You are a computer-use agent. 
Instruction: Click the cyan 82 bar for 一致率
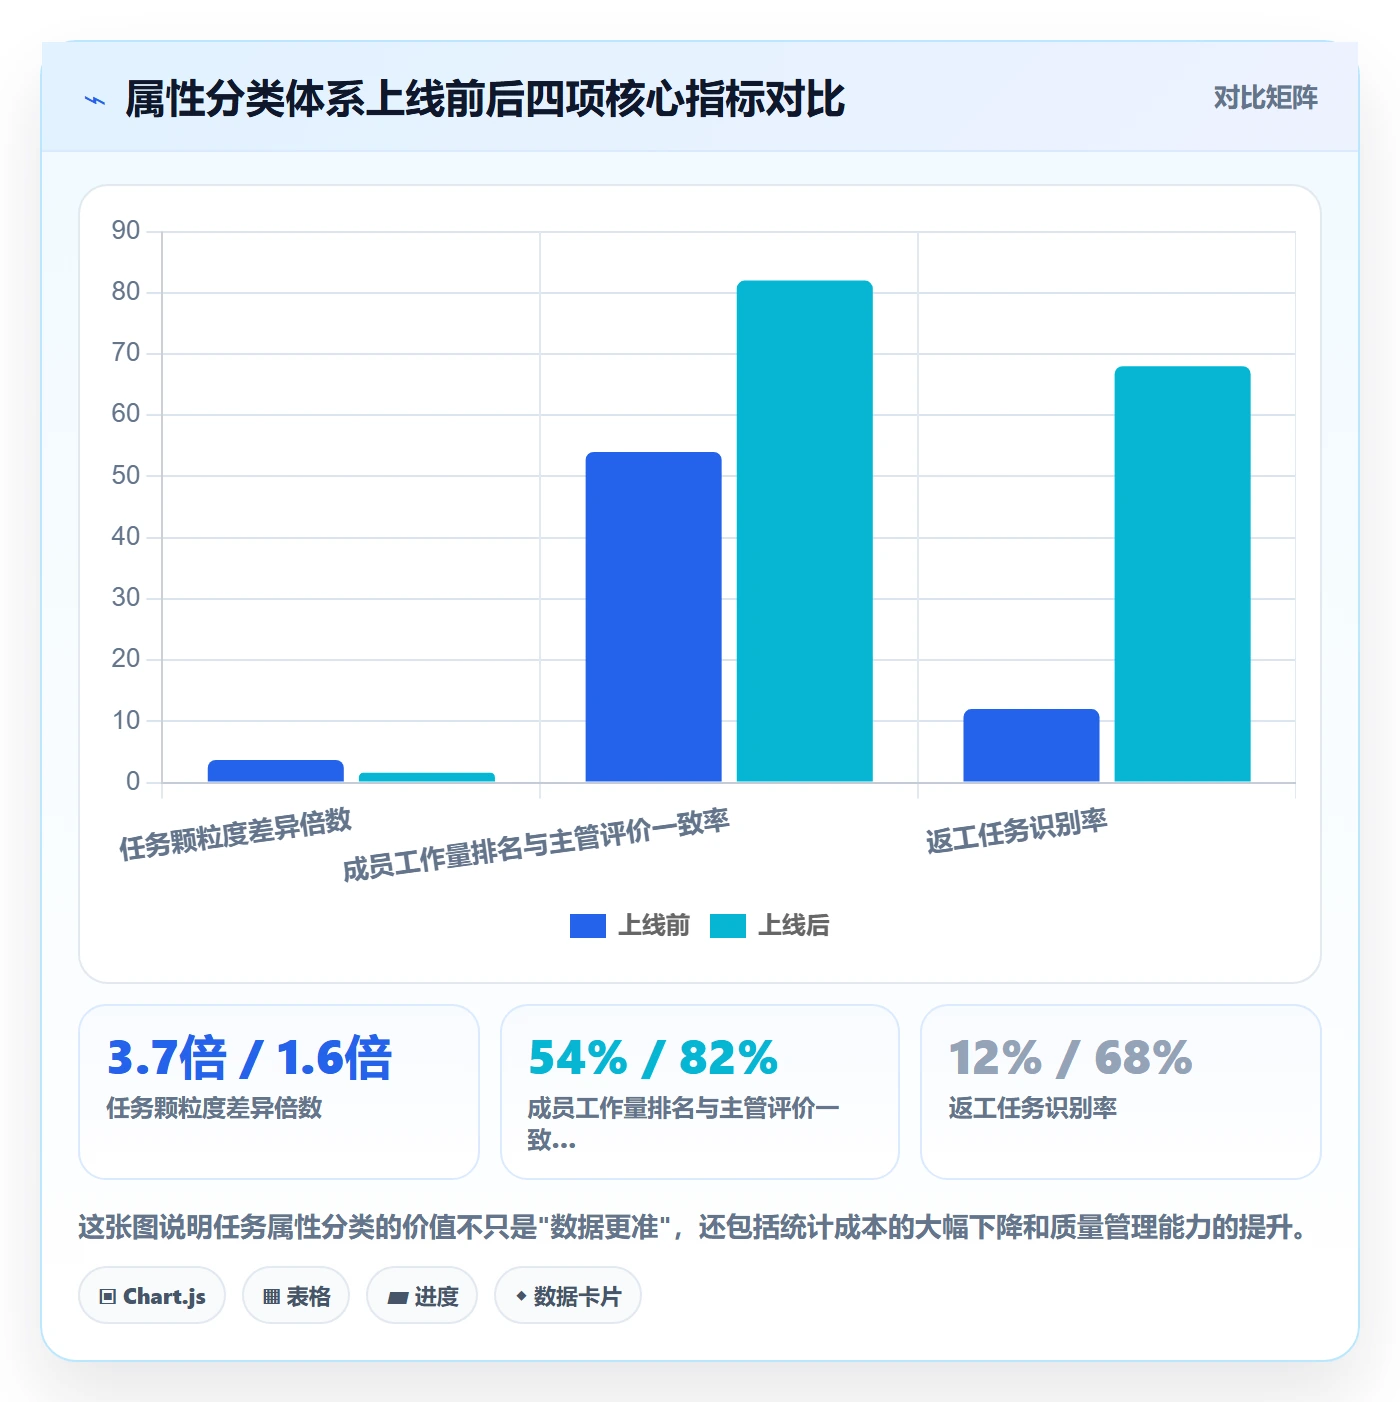805,531
